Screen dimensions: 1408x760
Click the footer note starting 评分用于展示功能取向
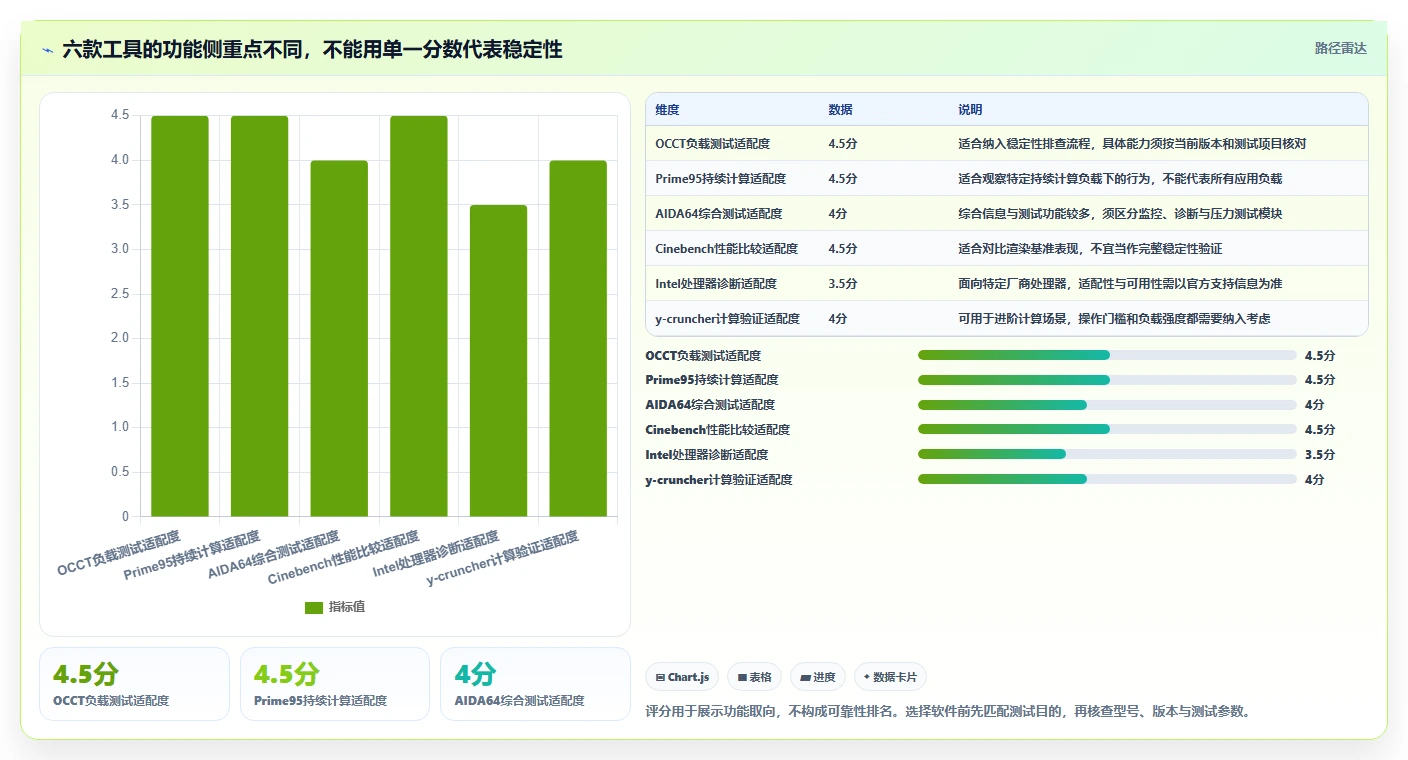tap(949, 712)
